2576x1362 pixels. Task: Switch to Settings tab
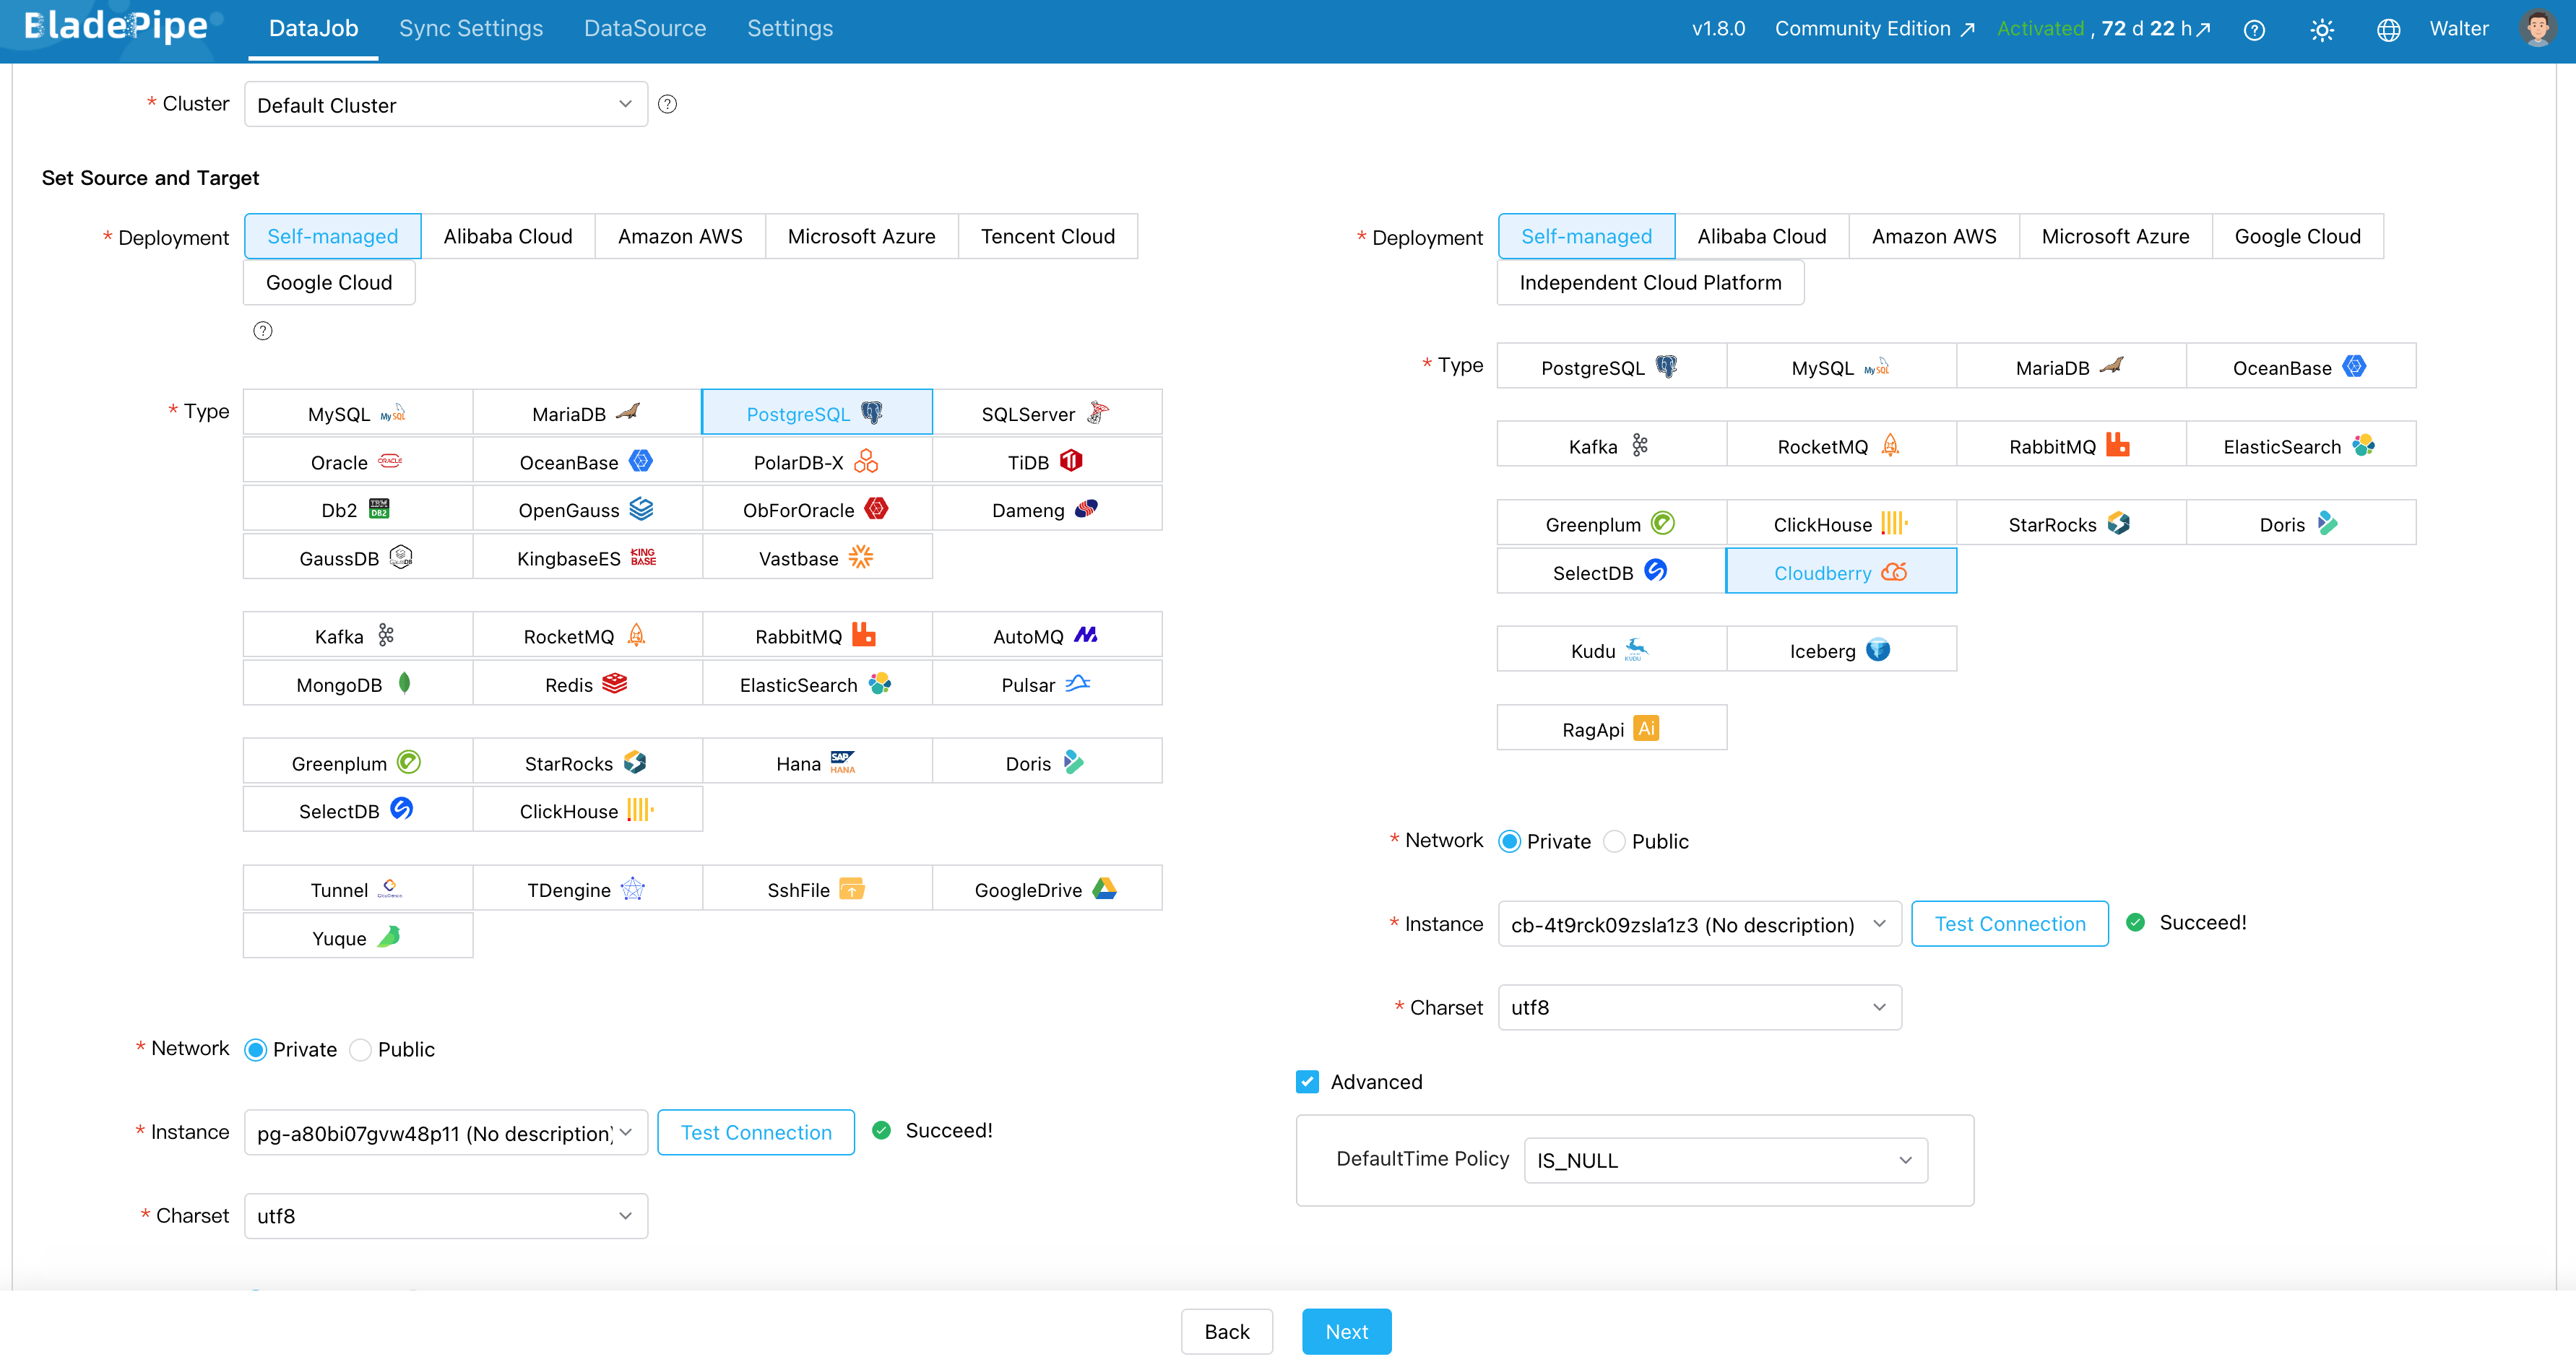pyautogui.click(x=790, y=29)
